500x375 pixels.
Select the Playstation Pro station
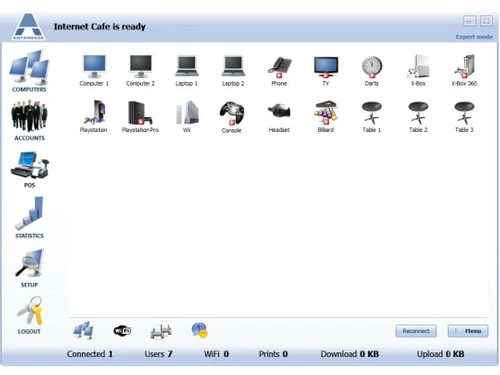(x=140, y=117)
